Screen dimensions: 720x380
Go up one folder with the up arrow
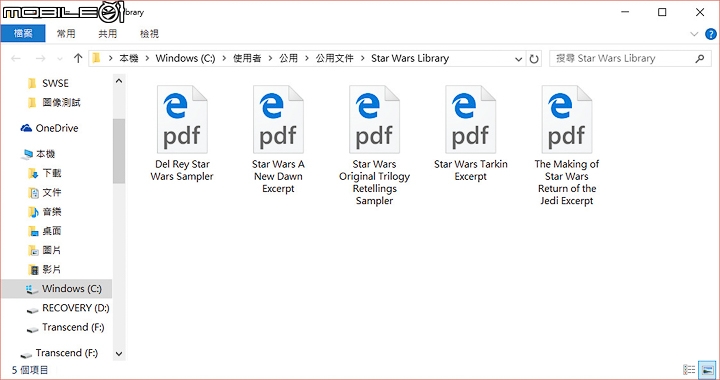click(78, 58)
